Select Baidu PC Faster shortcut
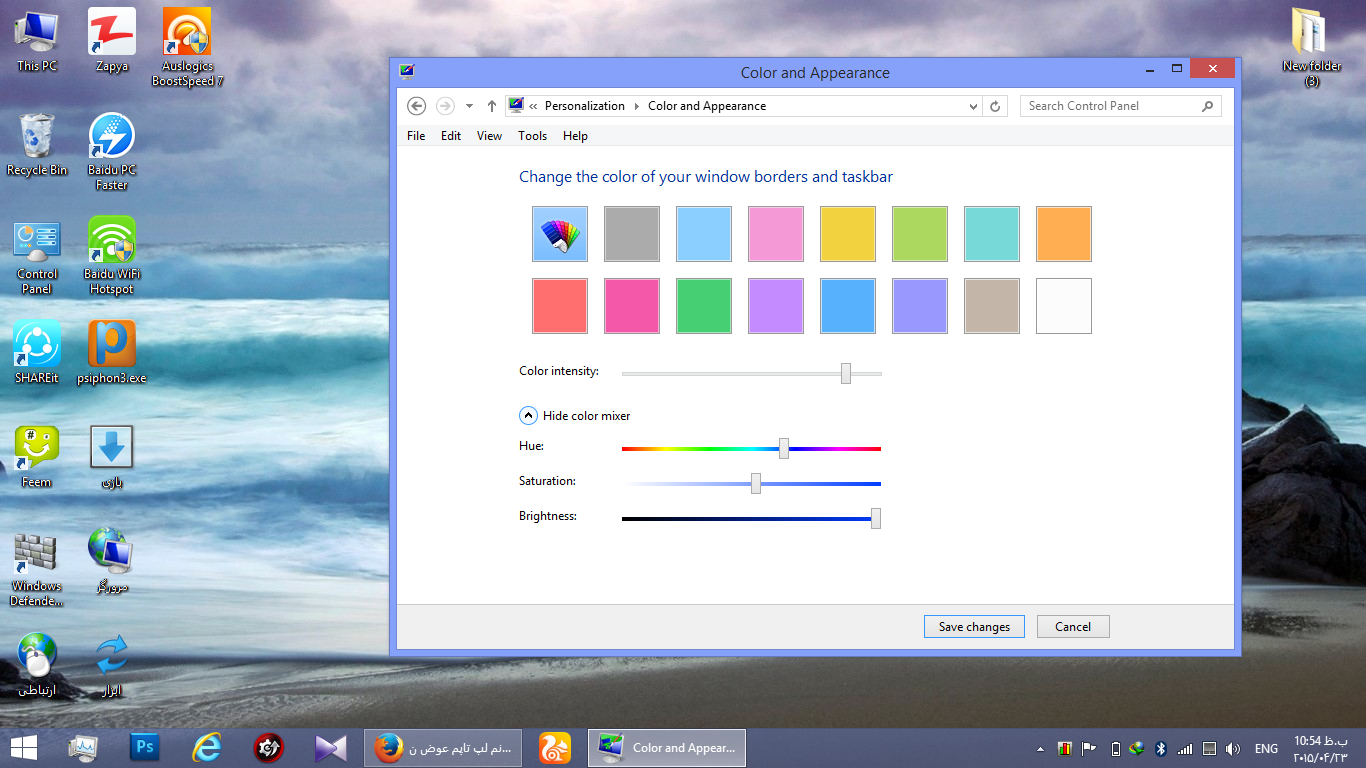The height and width of the screenshot is (768, 1366). click(x=112, y=151)
